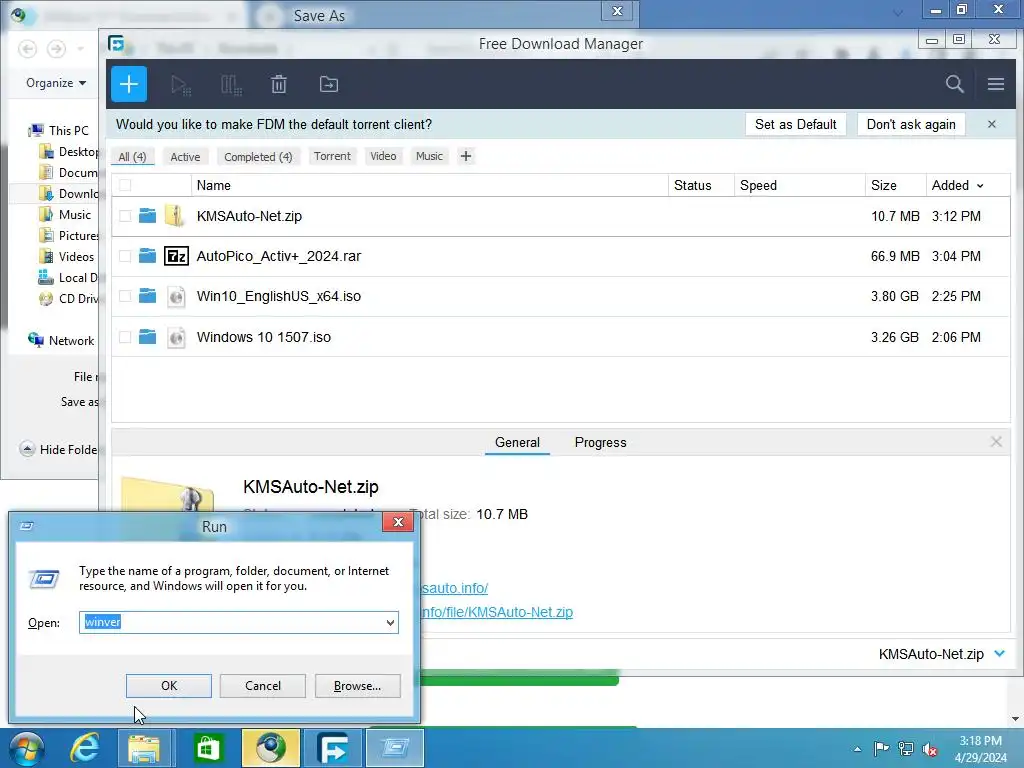This screenshot has height=768, width=1024.
Task: Dismiss the default torrent client banner
Action: click(991, 124)
